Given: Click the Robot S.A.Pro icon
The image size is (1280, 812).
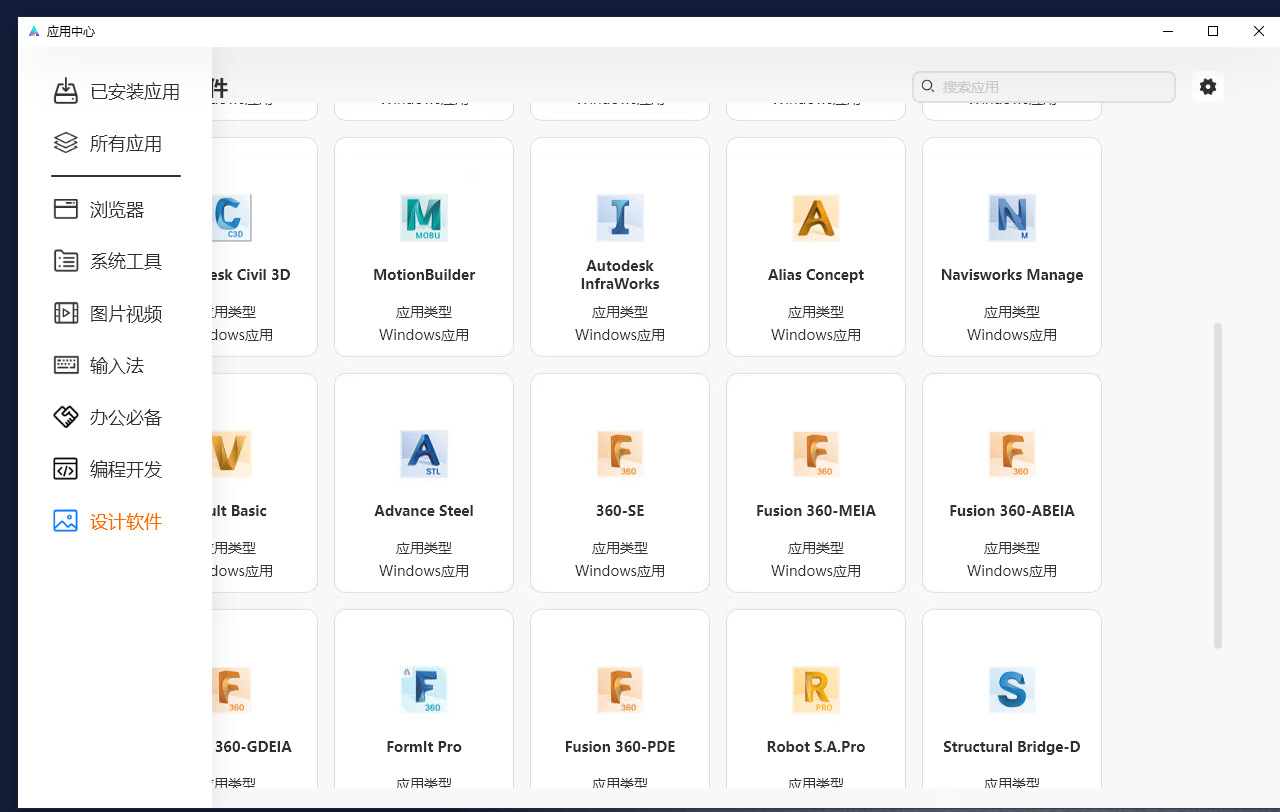Looking at the screenshot, I should pyautogui.click(x=816, y=690).
